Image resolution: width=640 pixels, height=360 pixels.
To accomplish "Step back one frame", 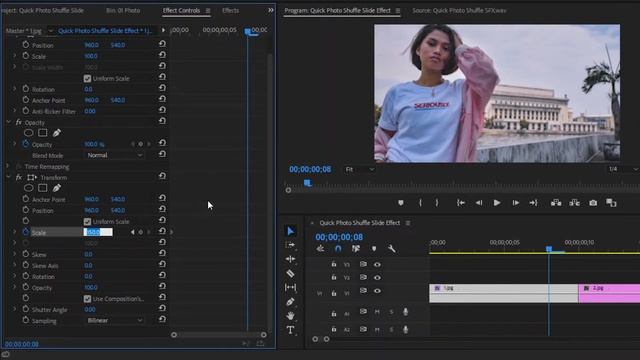I will point(479,202).
